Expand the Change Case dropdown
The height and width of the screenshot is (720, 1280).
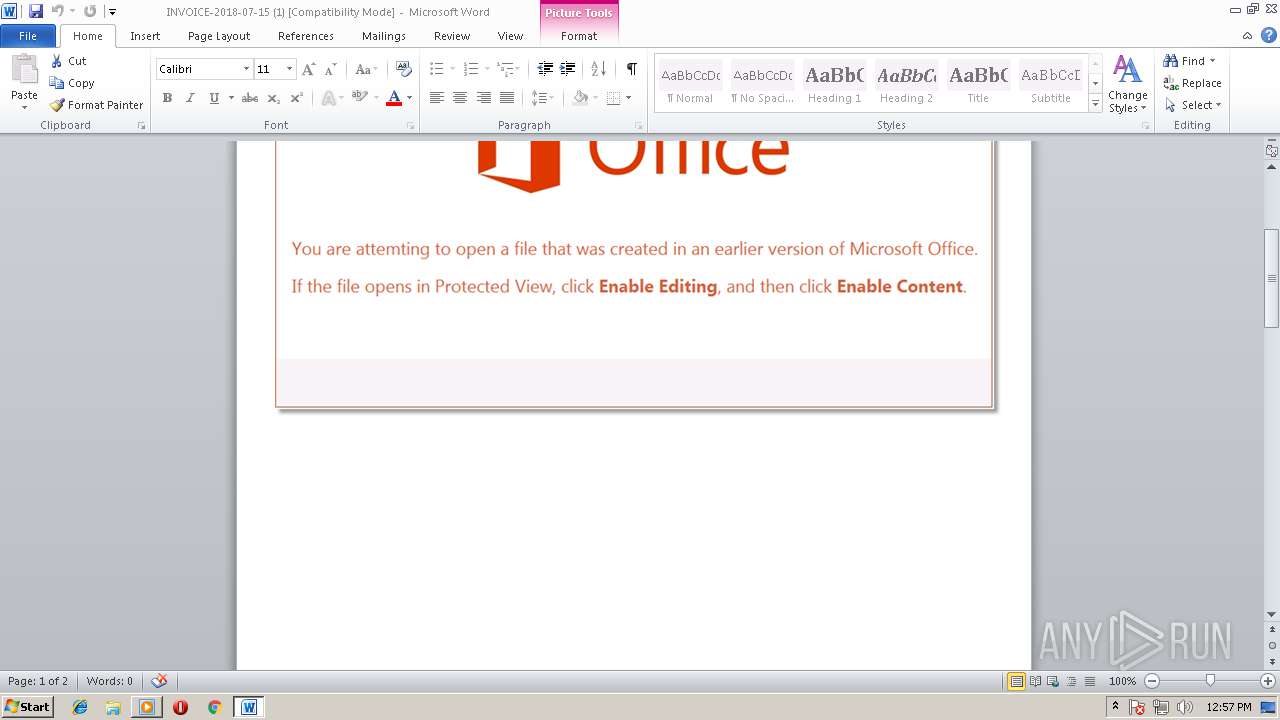[x=366, y=69]
